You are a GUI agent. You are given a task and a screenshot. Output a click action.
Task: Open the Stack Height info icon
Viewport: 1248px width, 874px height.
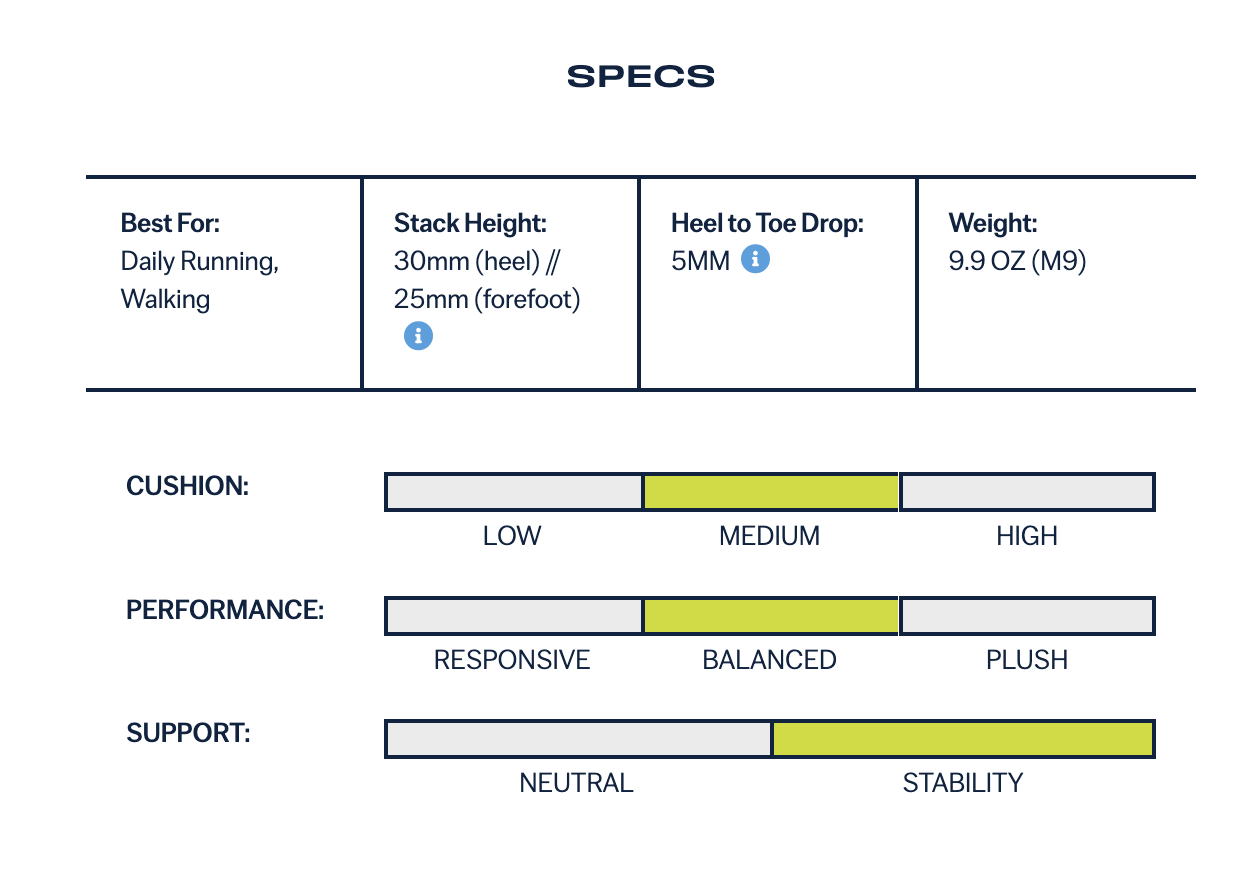pyautogui.click(x=418, y=336)
